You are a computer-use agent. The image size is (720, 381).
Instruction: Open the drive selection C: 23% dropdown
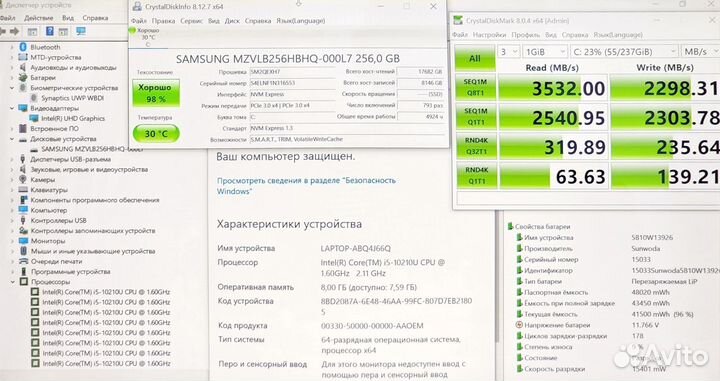624,52
